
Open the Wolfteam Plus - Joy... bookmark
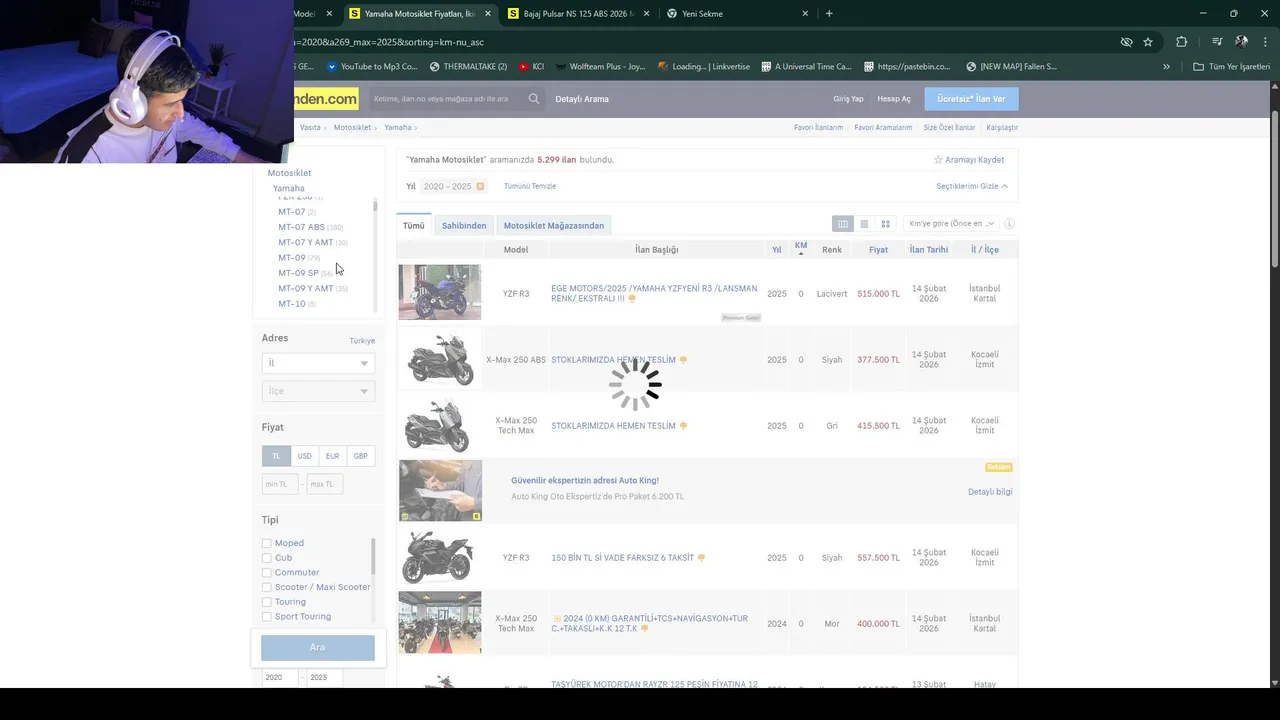tap(601, 67)
